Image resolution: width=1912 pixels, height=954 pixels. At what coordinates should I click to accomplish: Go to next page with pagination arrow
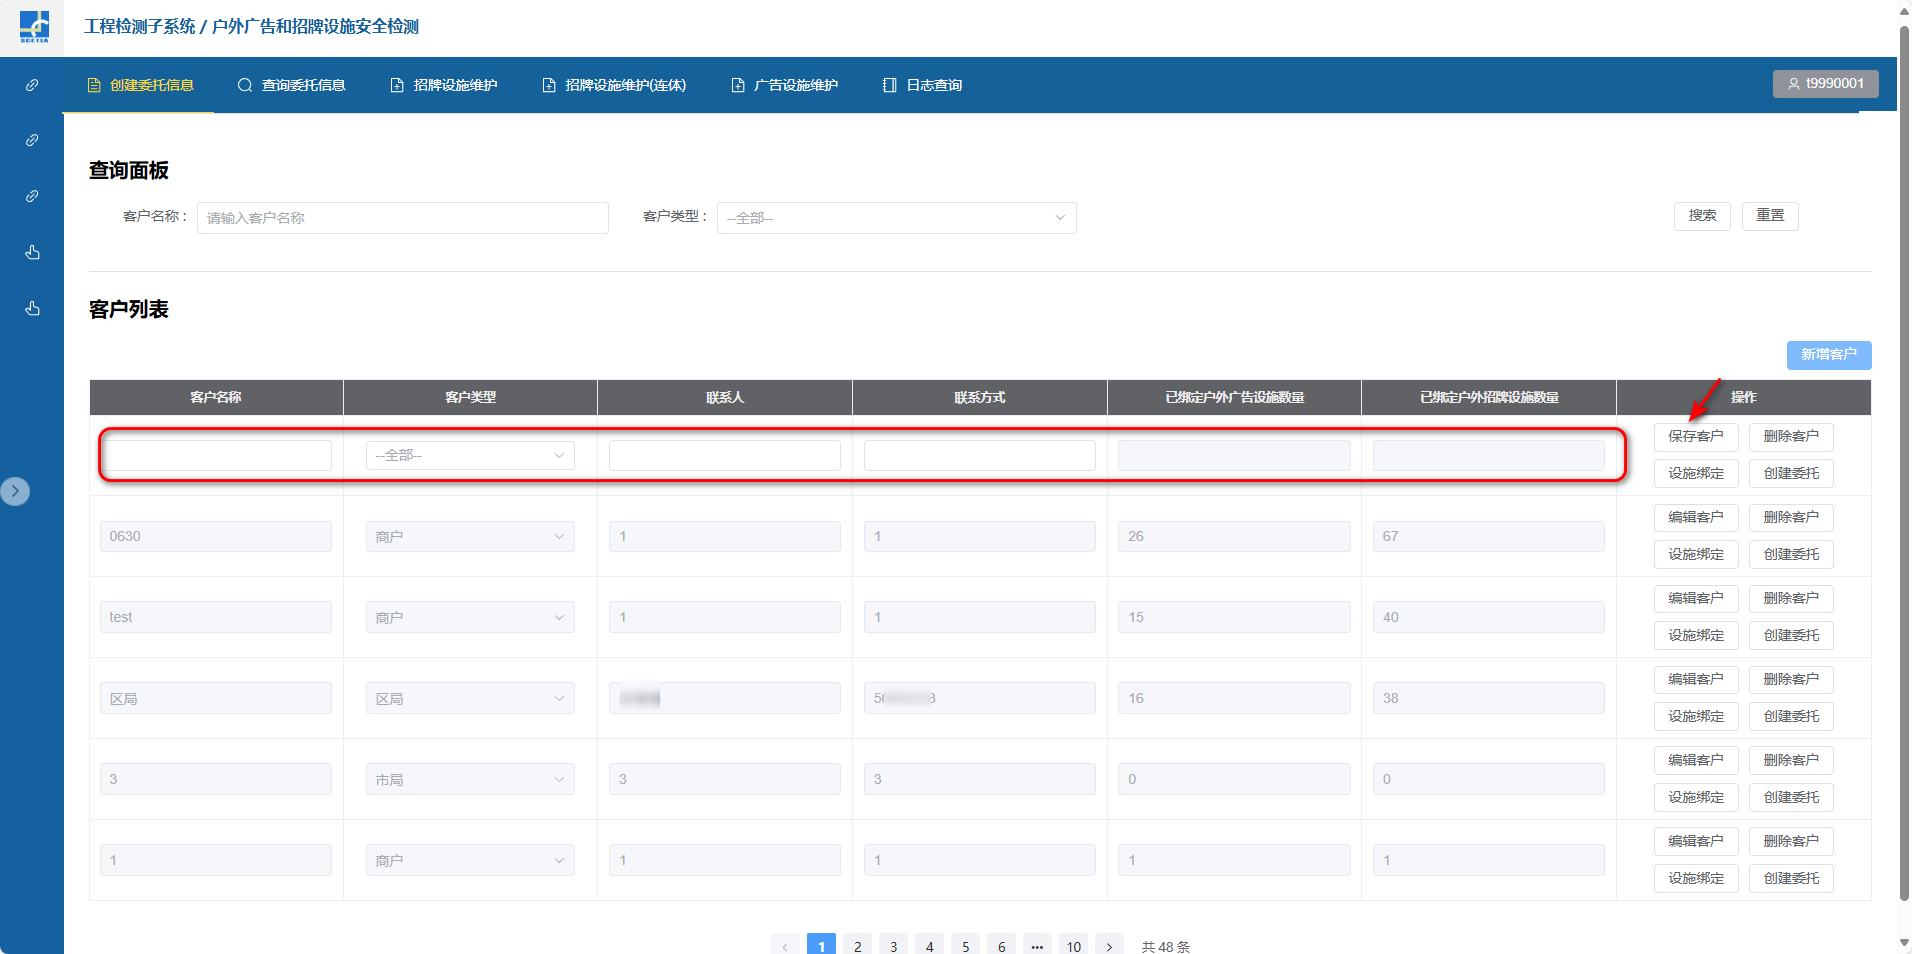pos(1109,946)
